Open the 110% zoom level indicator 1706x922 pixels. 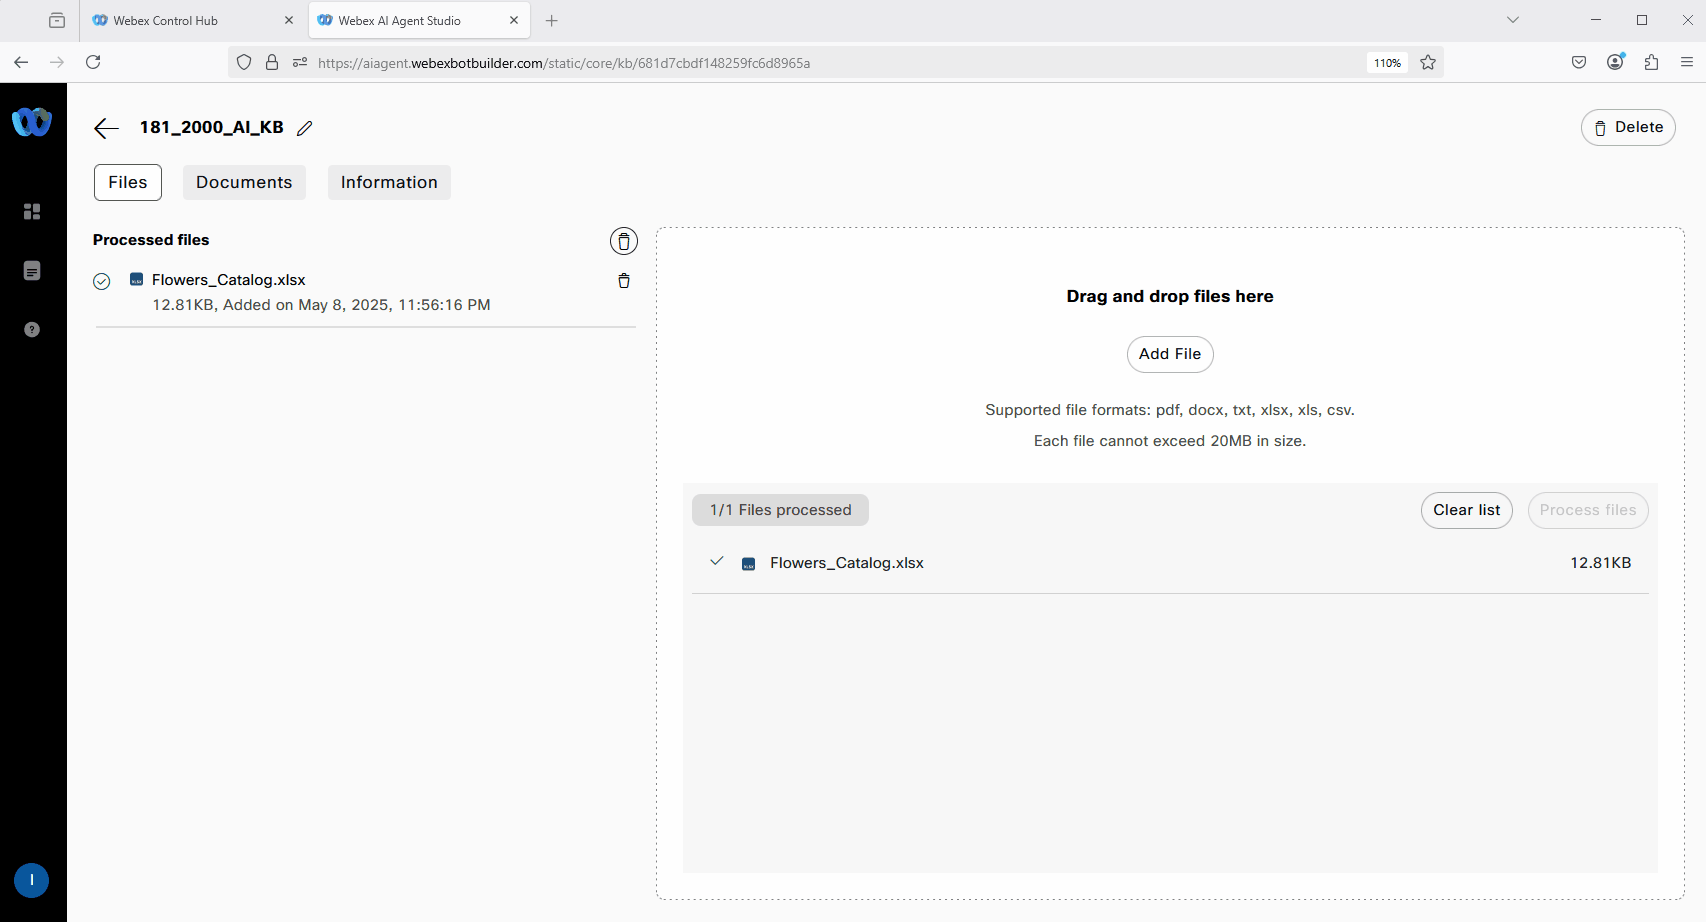(x=1386, y=63)
